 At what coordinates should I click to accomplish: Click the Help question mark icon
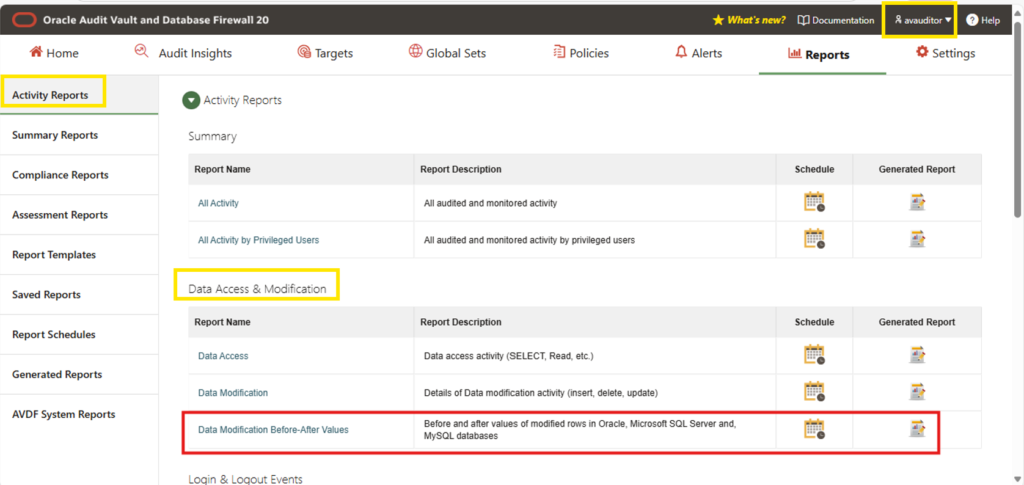point(972,20)
